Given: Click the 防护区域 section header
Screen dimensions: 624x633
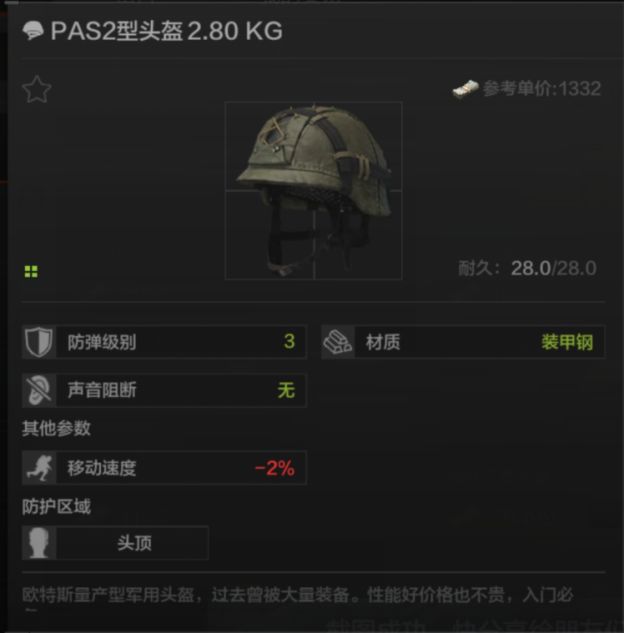Looking at the screenshot, I should click(x=57, y=506).
